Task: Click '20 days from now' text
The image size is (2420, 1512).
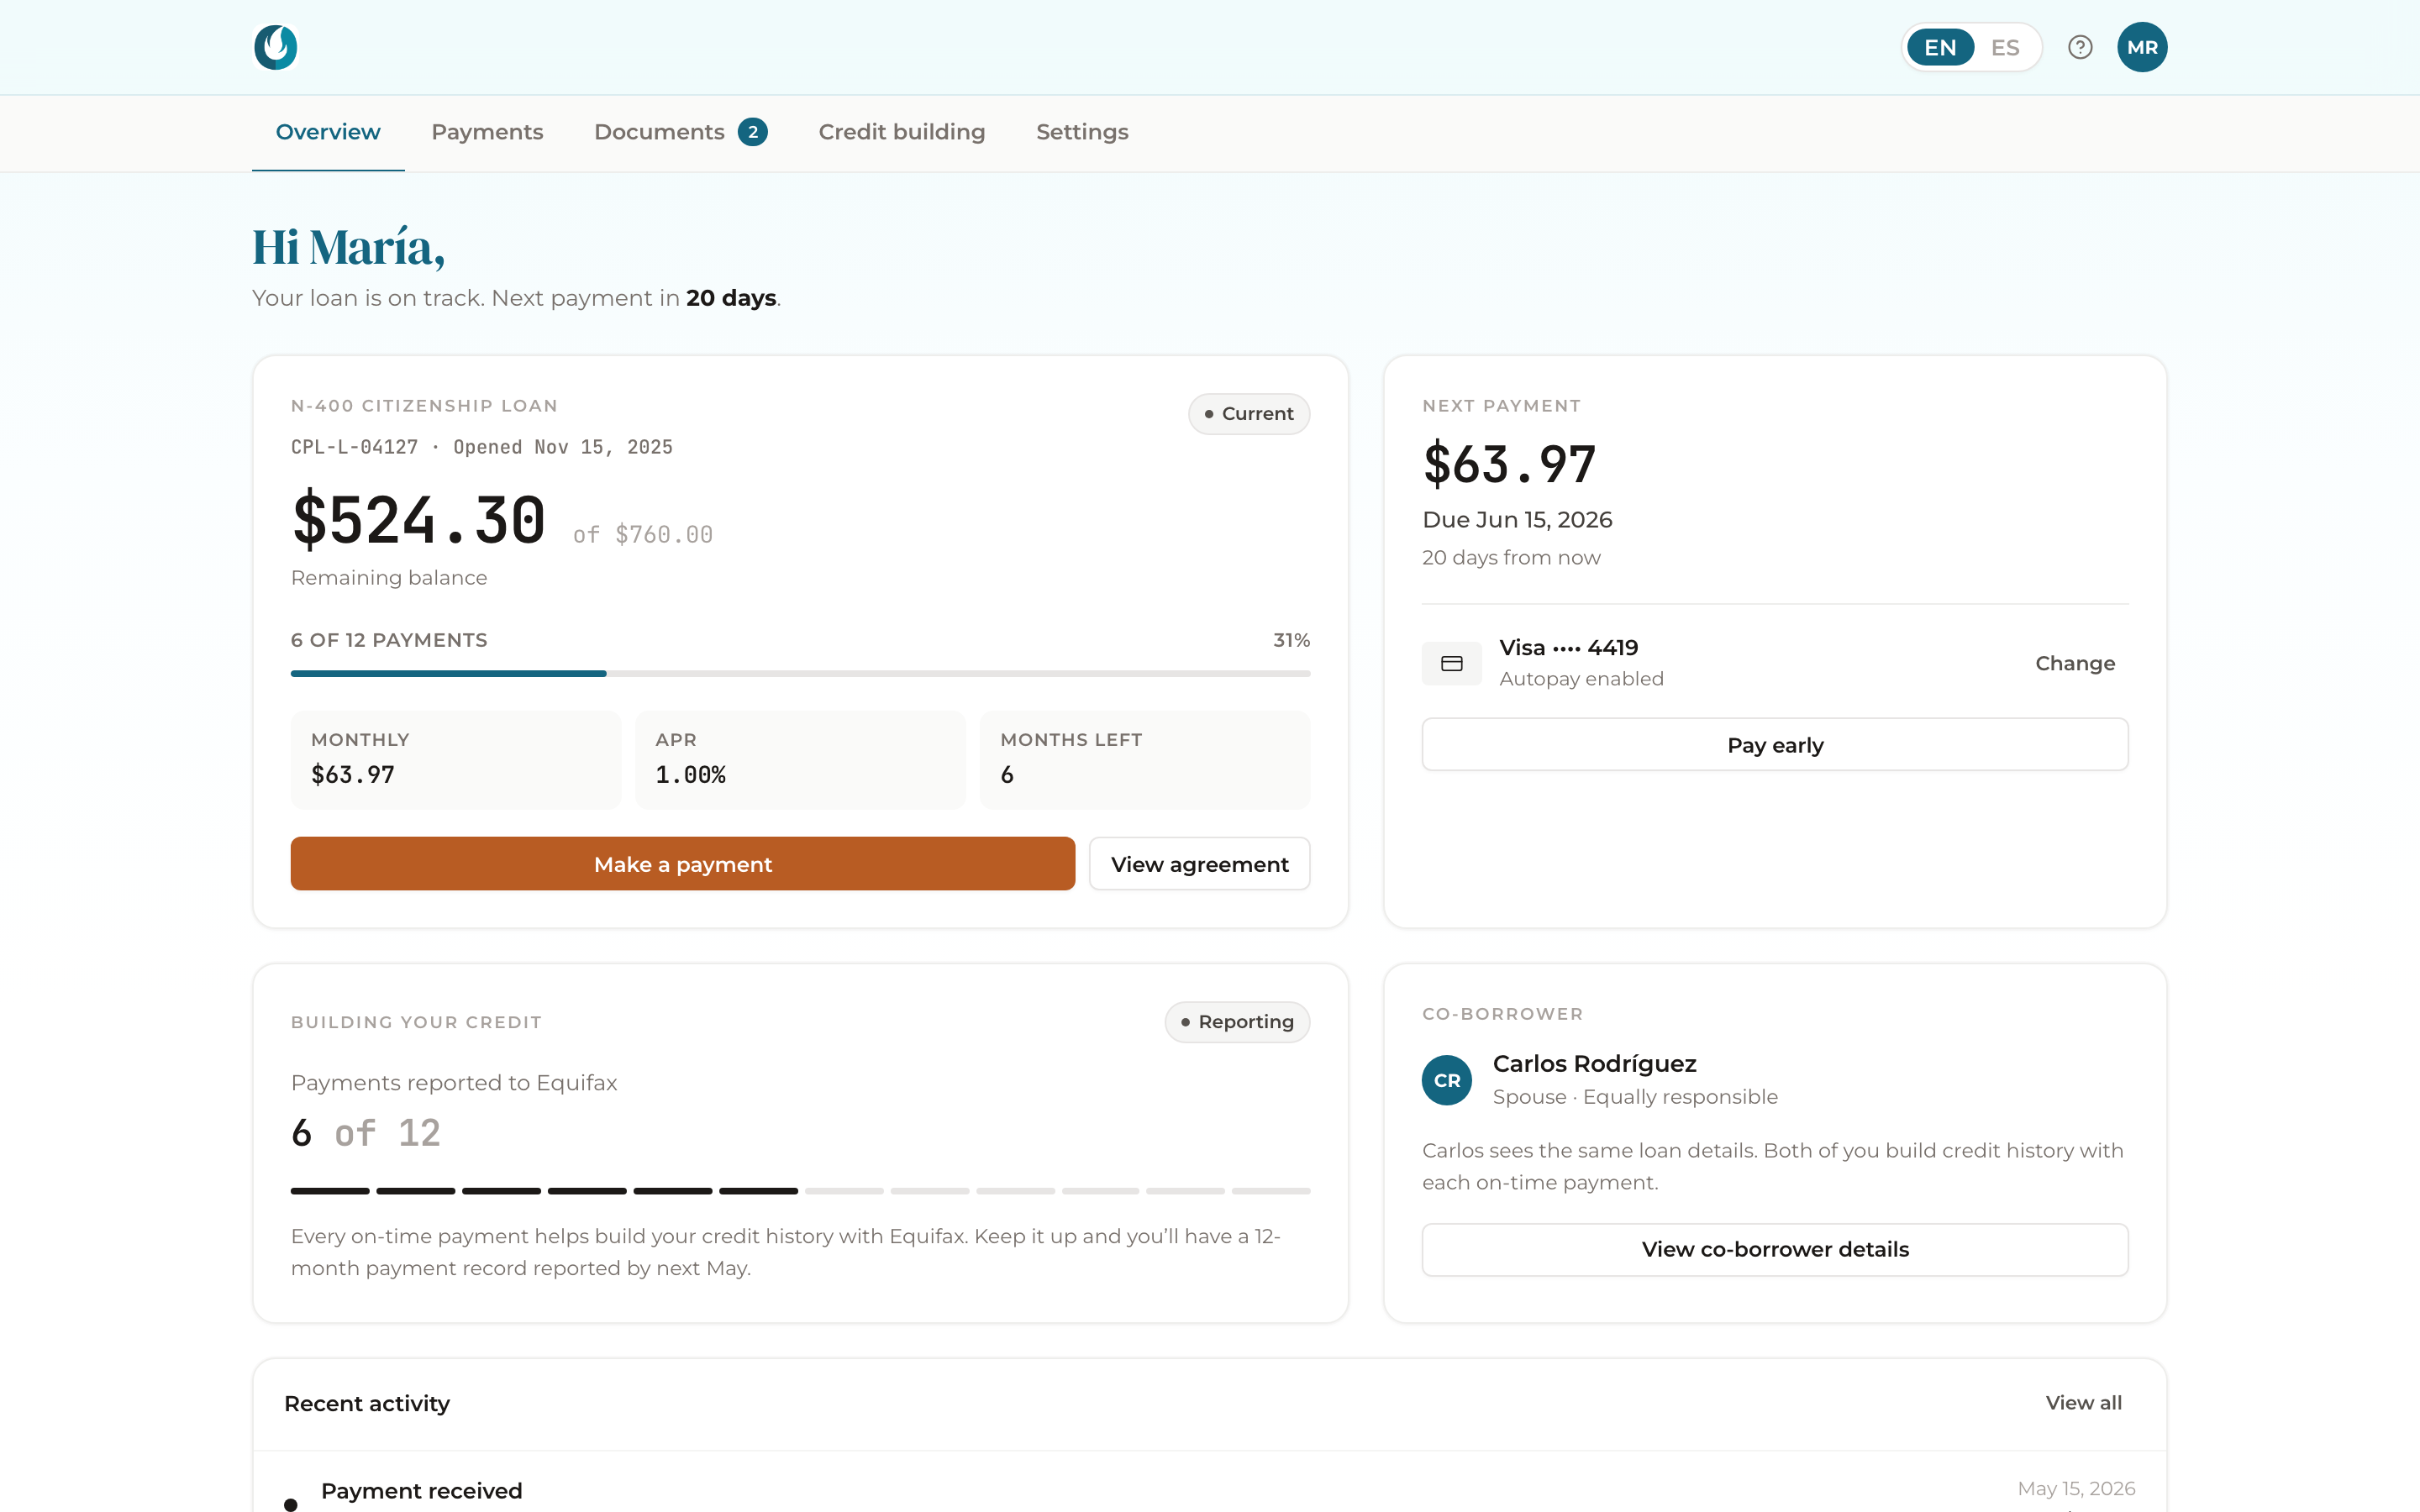Action: [x=1511, y=557]
